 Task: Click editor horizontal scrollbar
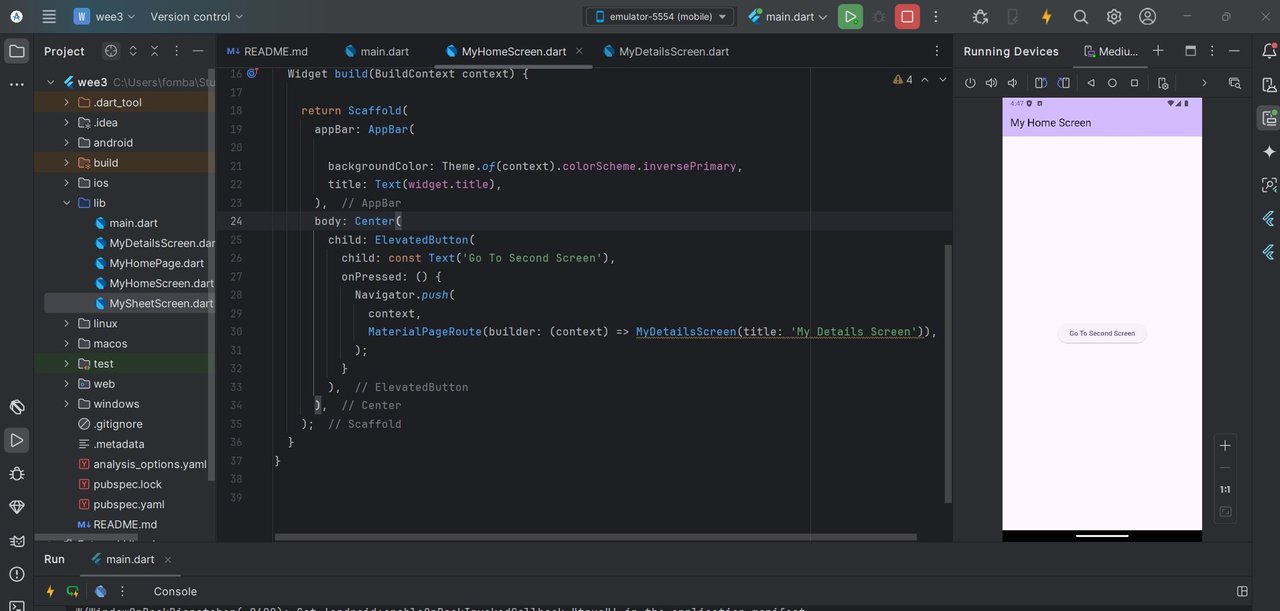coord(596,537)
